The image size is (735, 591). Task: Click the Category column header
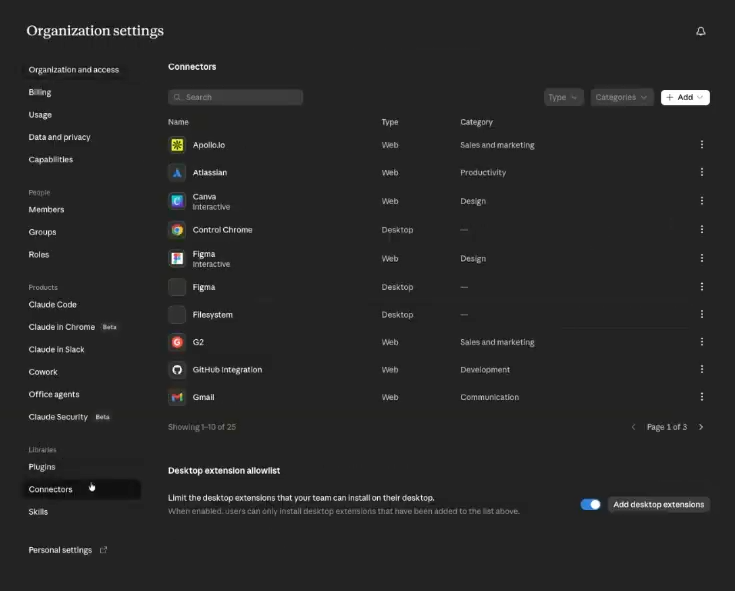476,122
